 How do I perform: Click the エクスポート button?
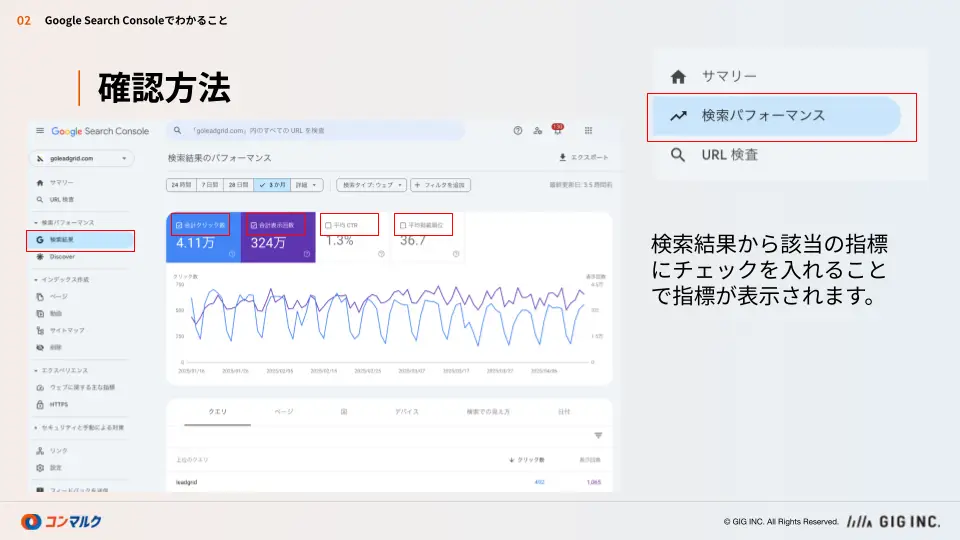pyautogui.click(x=583, y=157)
